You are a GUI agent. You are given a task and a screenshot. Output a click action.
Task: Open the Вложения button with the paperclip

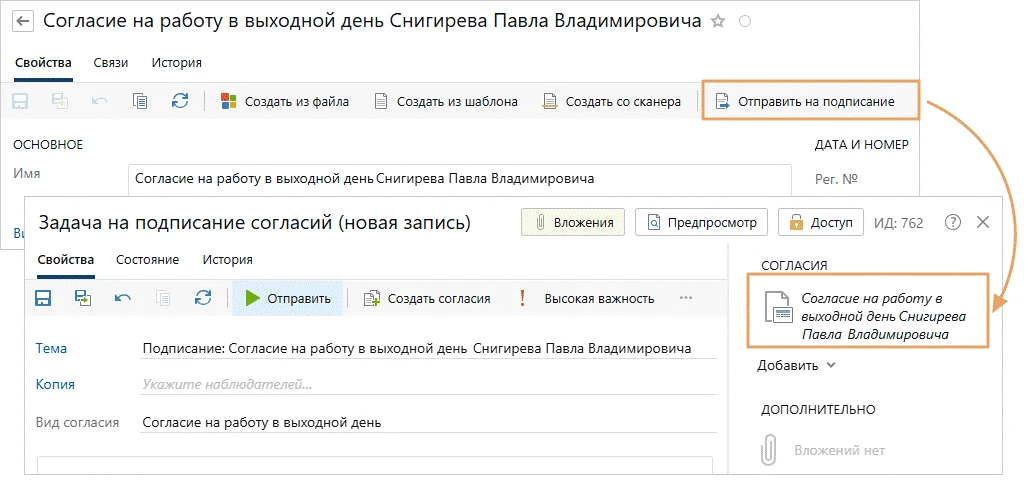(x=574, y=222)
